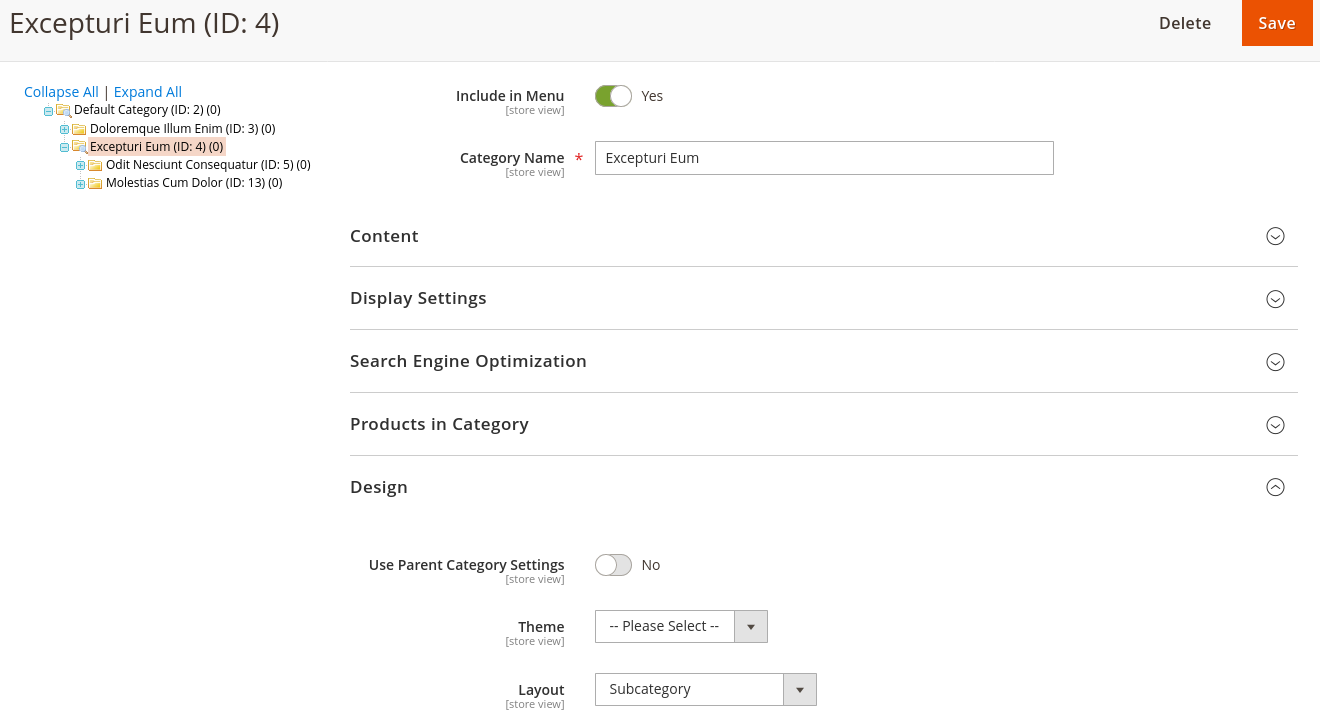Click the Collapse All link
1320x720 pixels.
(61, 92)
